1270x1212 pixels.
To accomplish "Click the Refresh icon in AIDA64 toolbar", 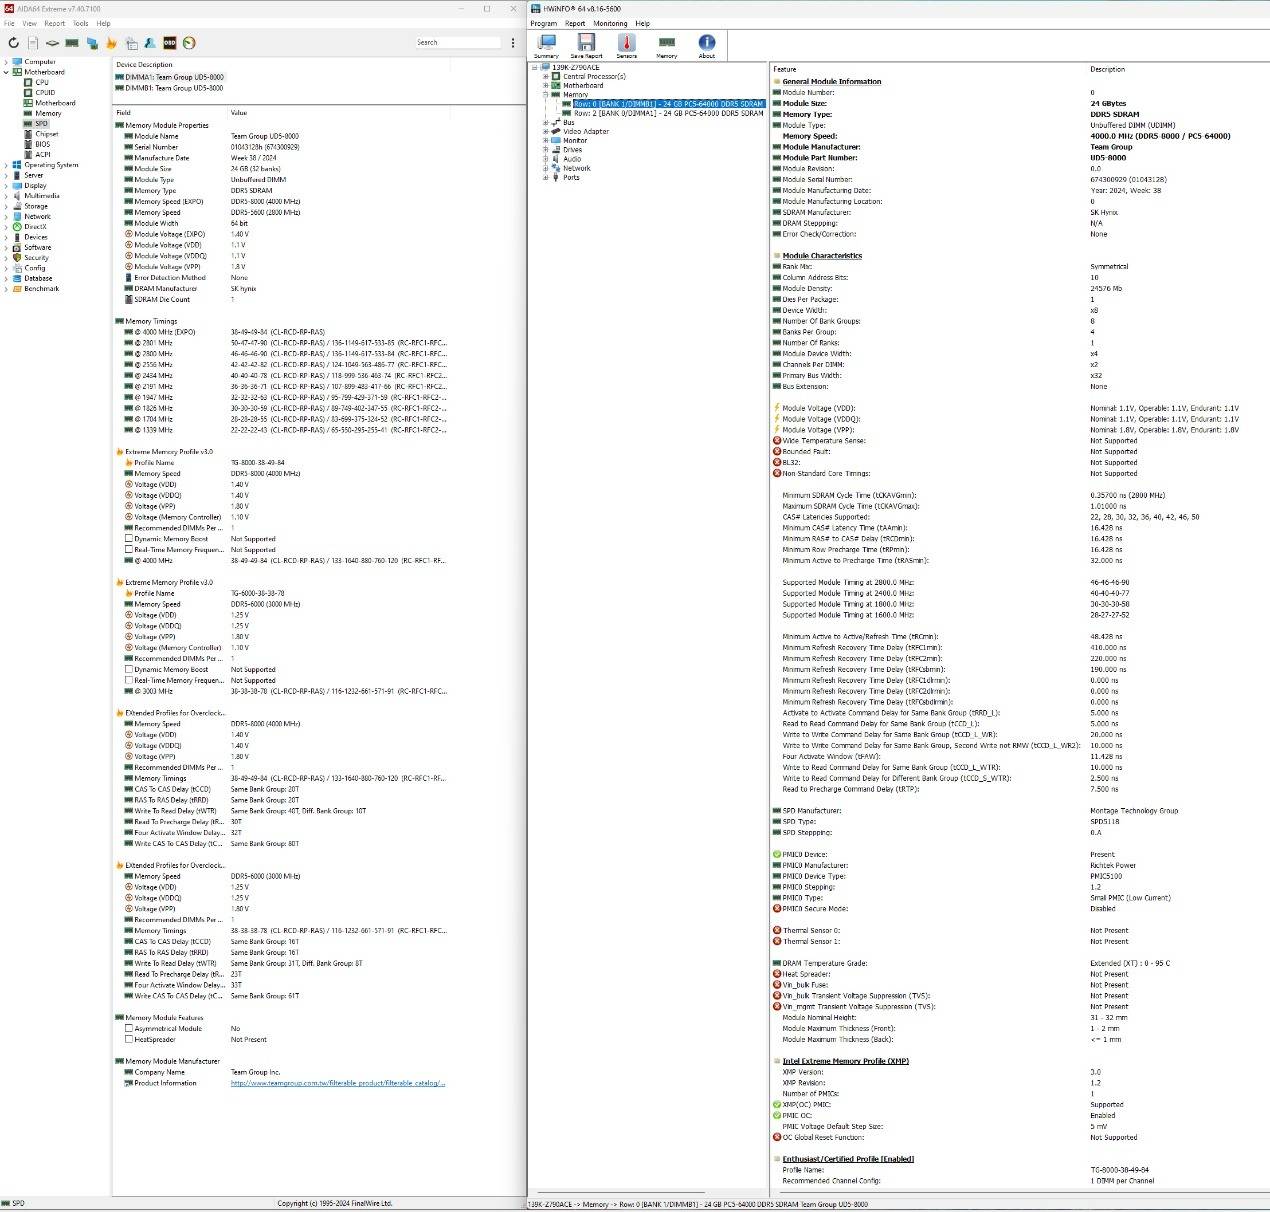I will (x=13, y=43).
